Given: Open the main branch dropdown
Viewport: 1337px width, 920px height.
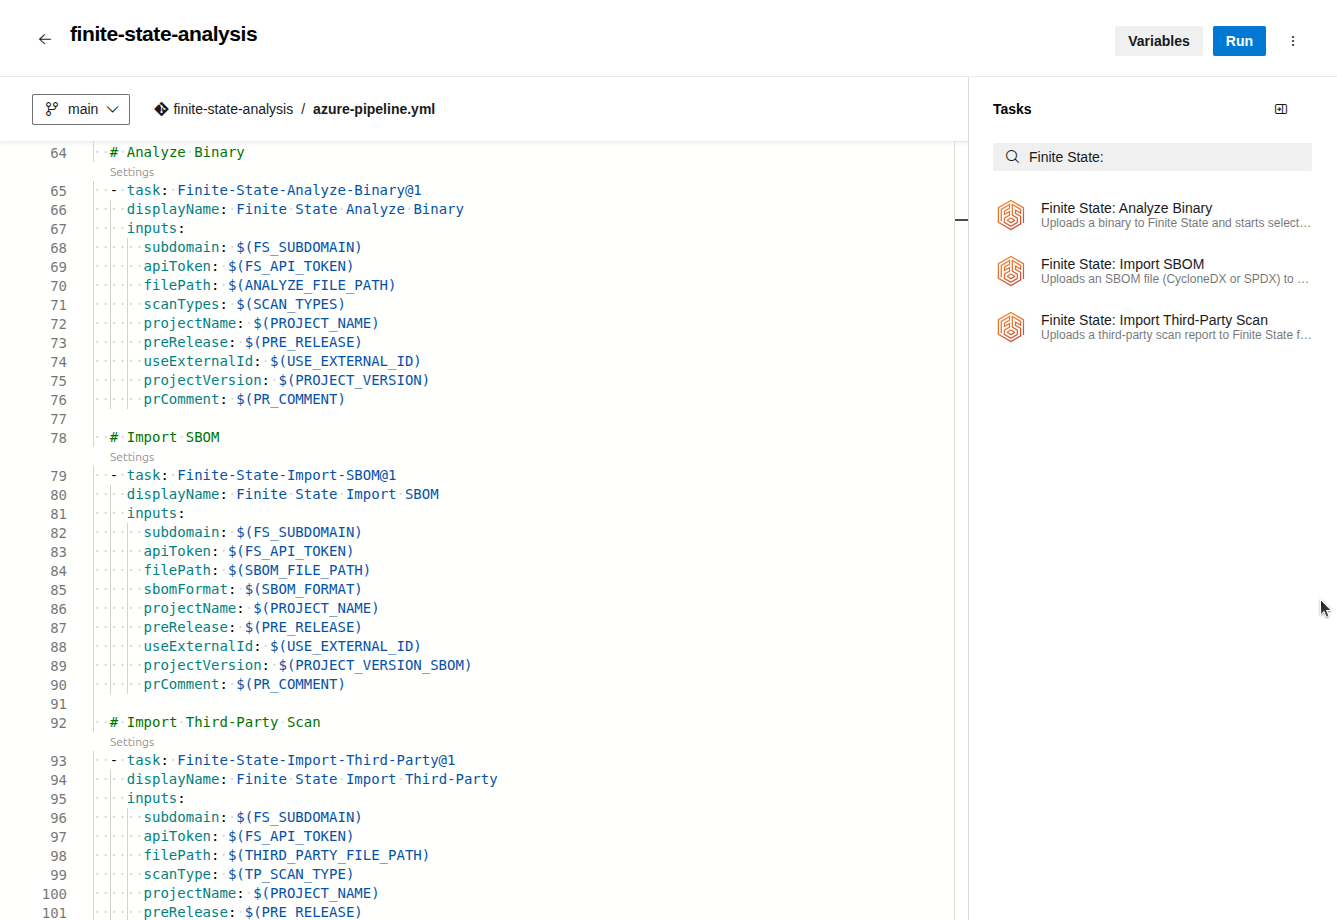Looking at the screenshot, I should (x=81, y=109).
